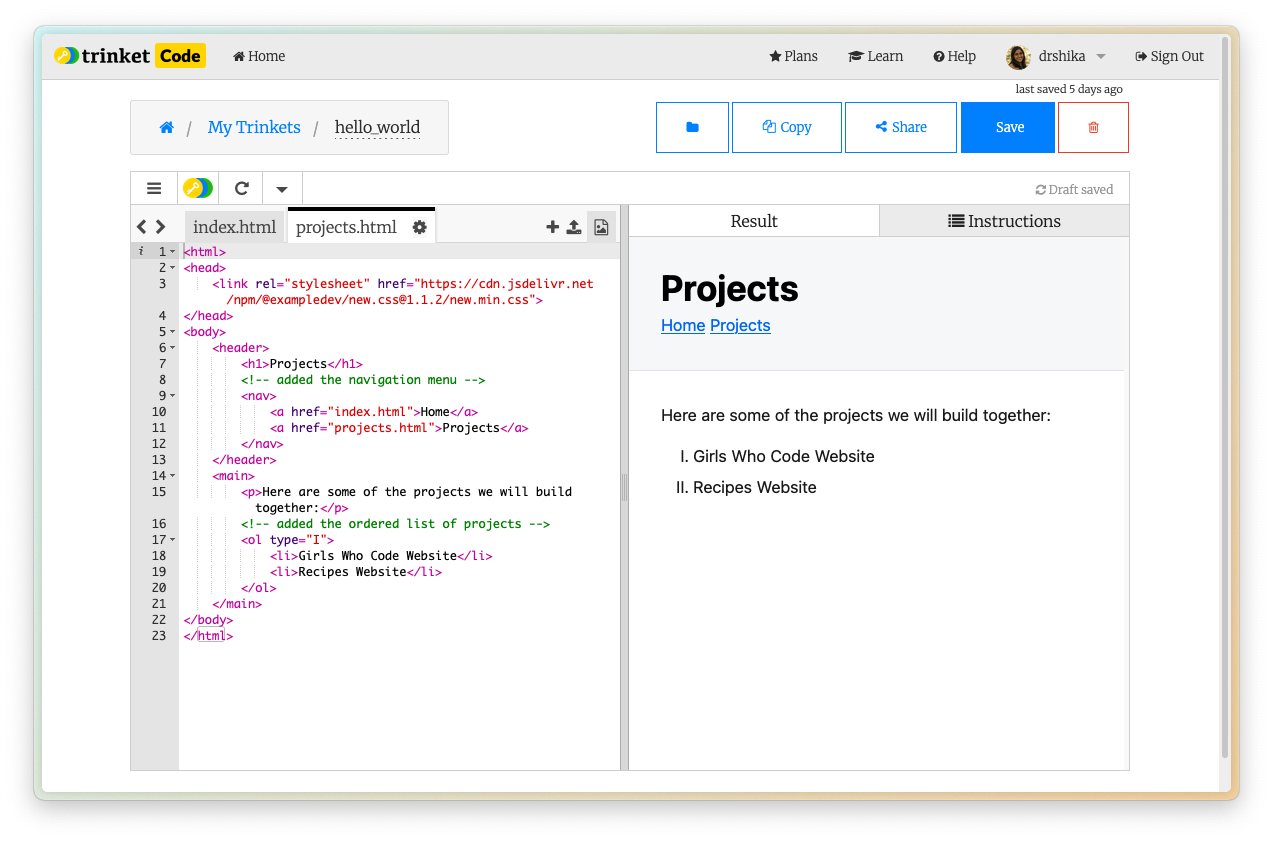Open My Trinkets breadcrumb link
Image resolution: width=1273 pixels, height=842 pixels.
[x=254, y=127]
